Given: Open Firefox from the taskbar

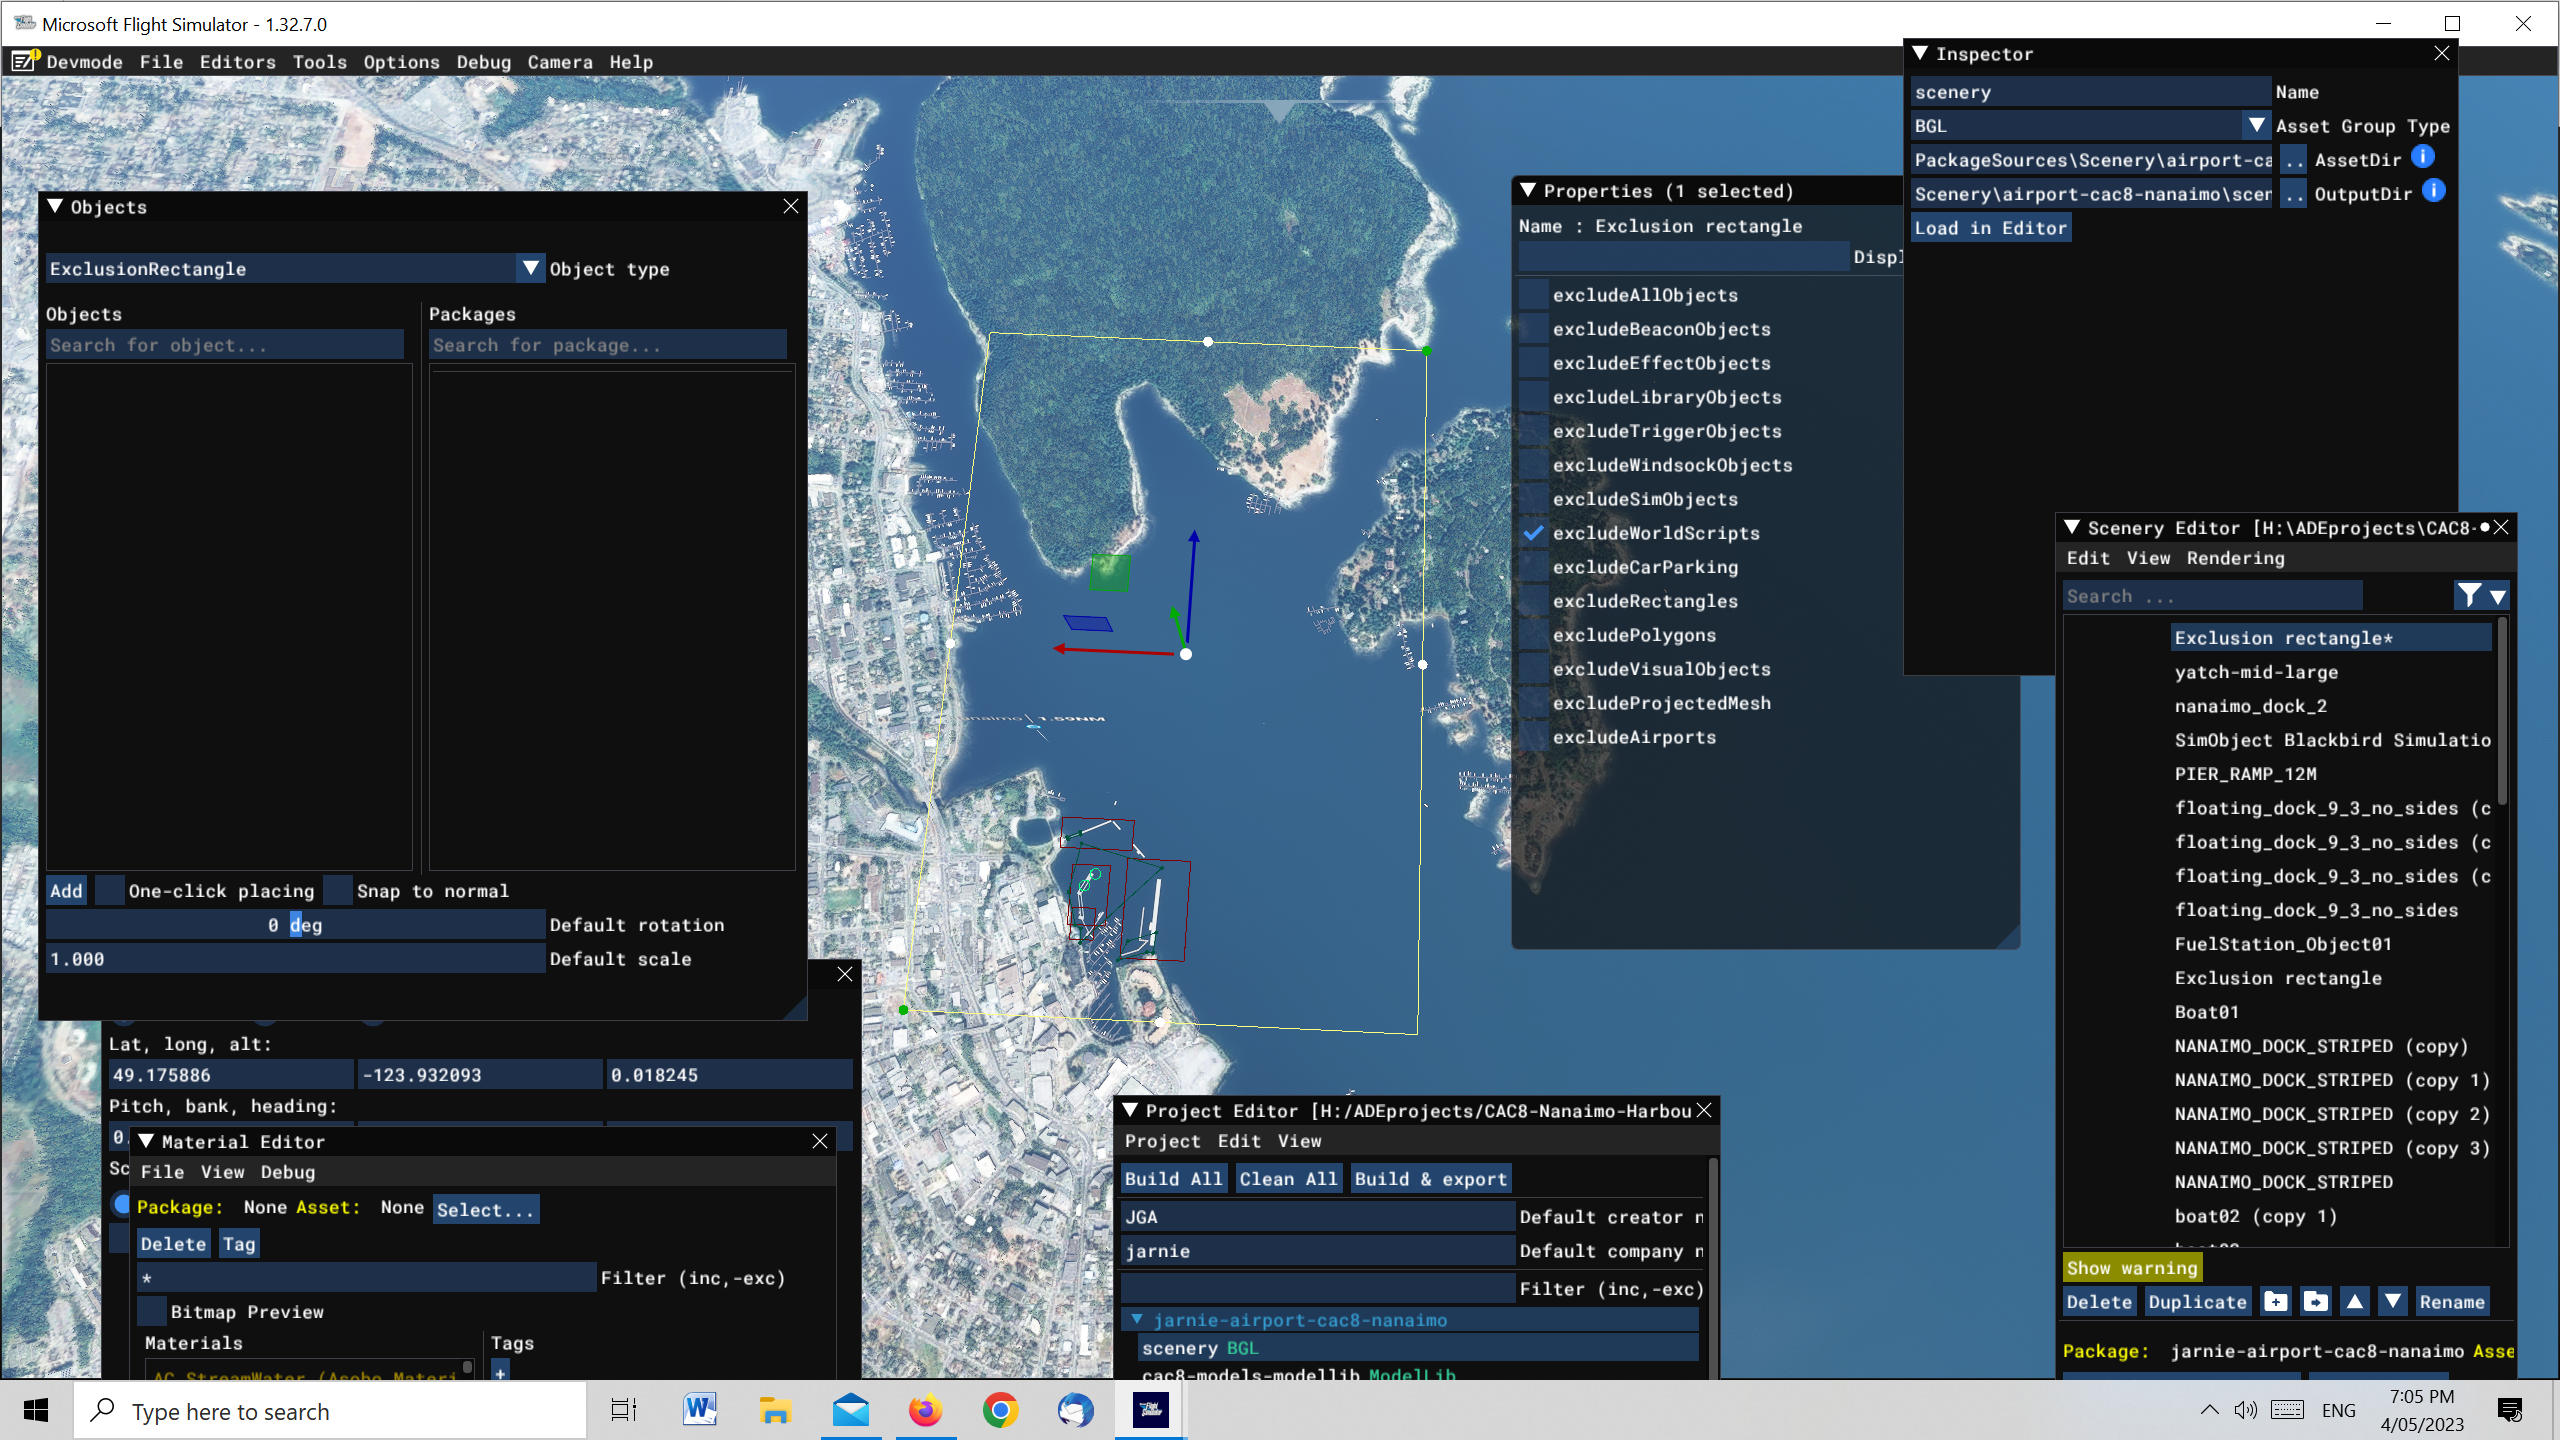Looking at the screenshot, I should 925,1410.
